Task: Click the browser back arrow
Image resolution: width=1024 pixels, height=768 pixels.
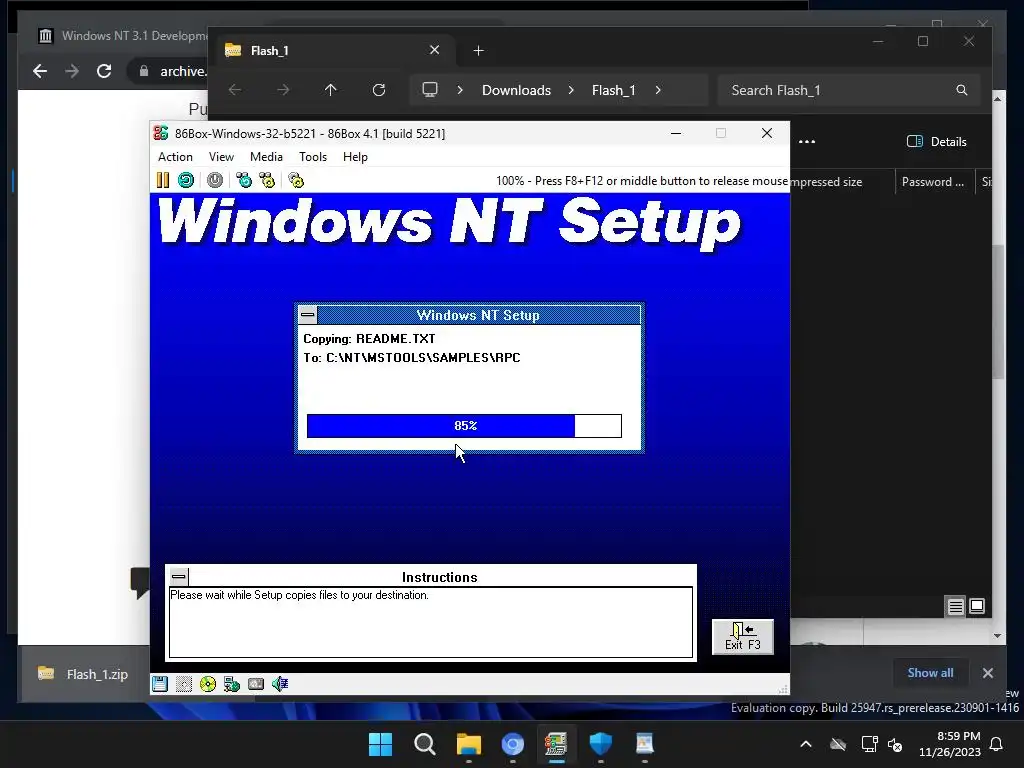Action: [40, 71]
